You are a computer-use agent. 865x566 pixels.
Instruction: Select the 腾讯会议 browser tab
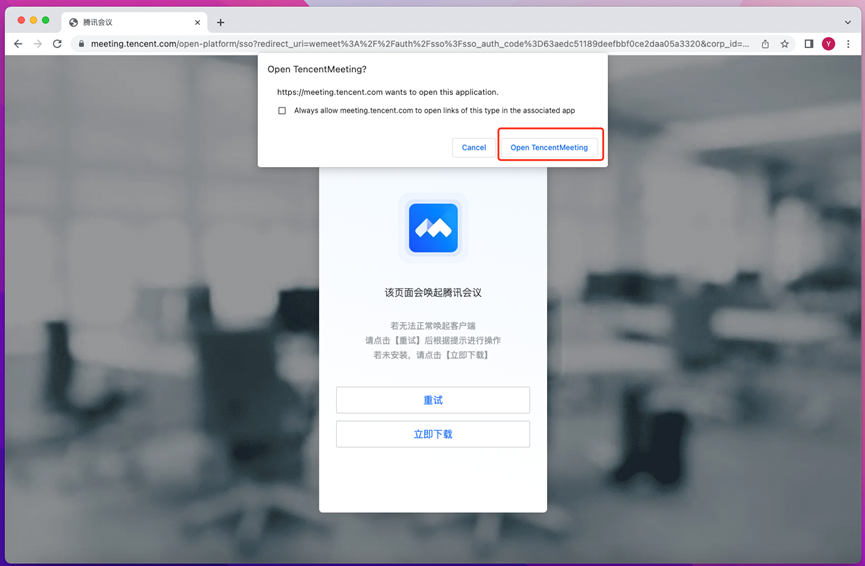click(x=134, y=22)
